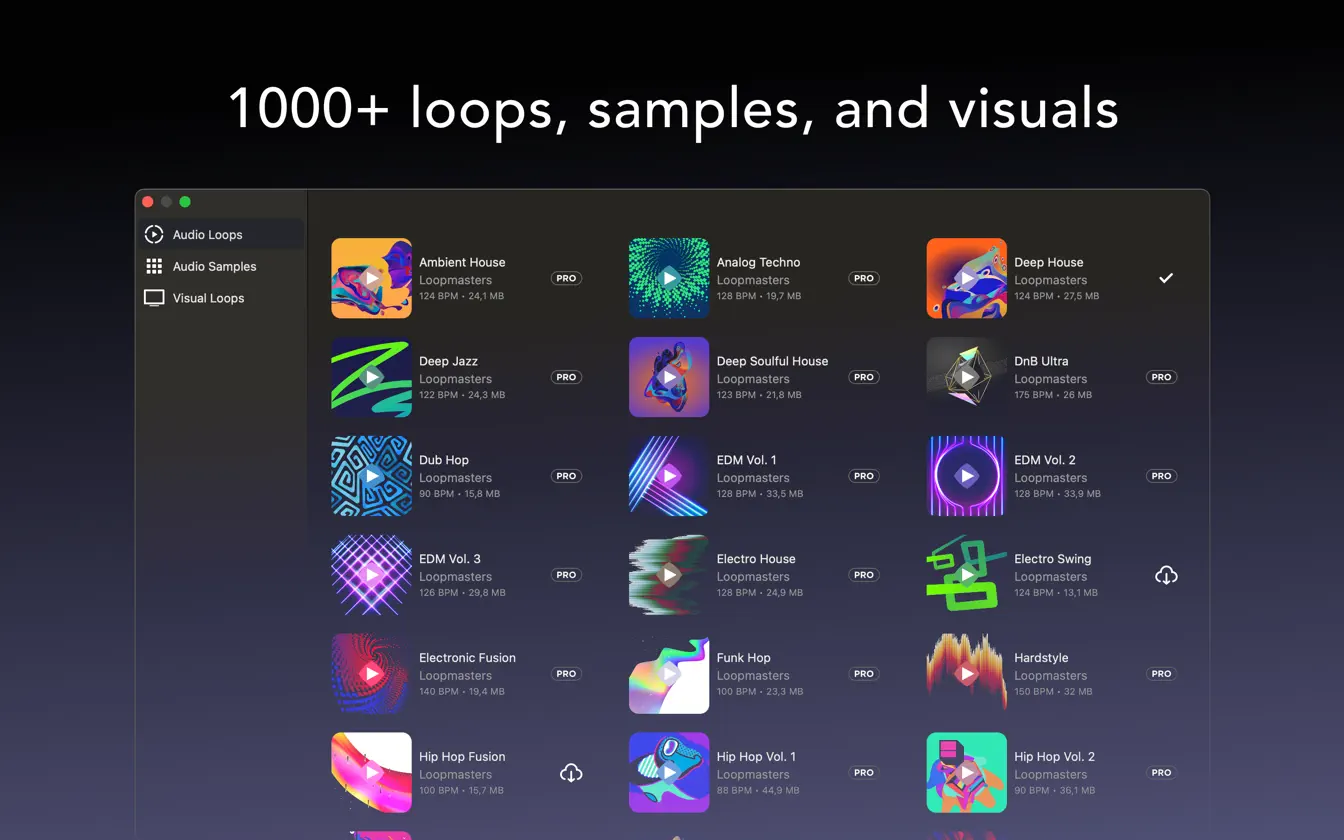1344x840 pixels.
Task: Play the Dub Hop loop preview
Action: (371, 476)
